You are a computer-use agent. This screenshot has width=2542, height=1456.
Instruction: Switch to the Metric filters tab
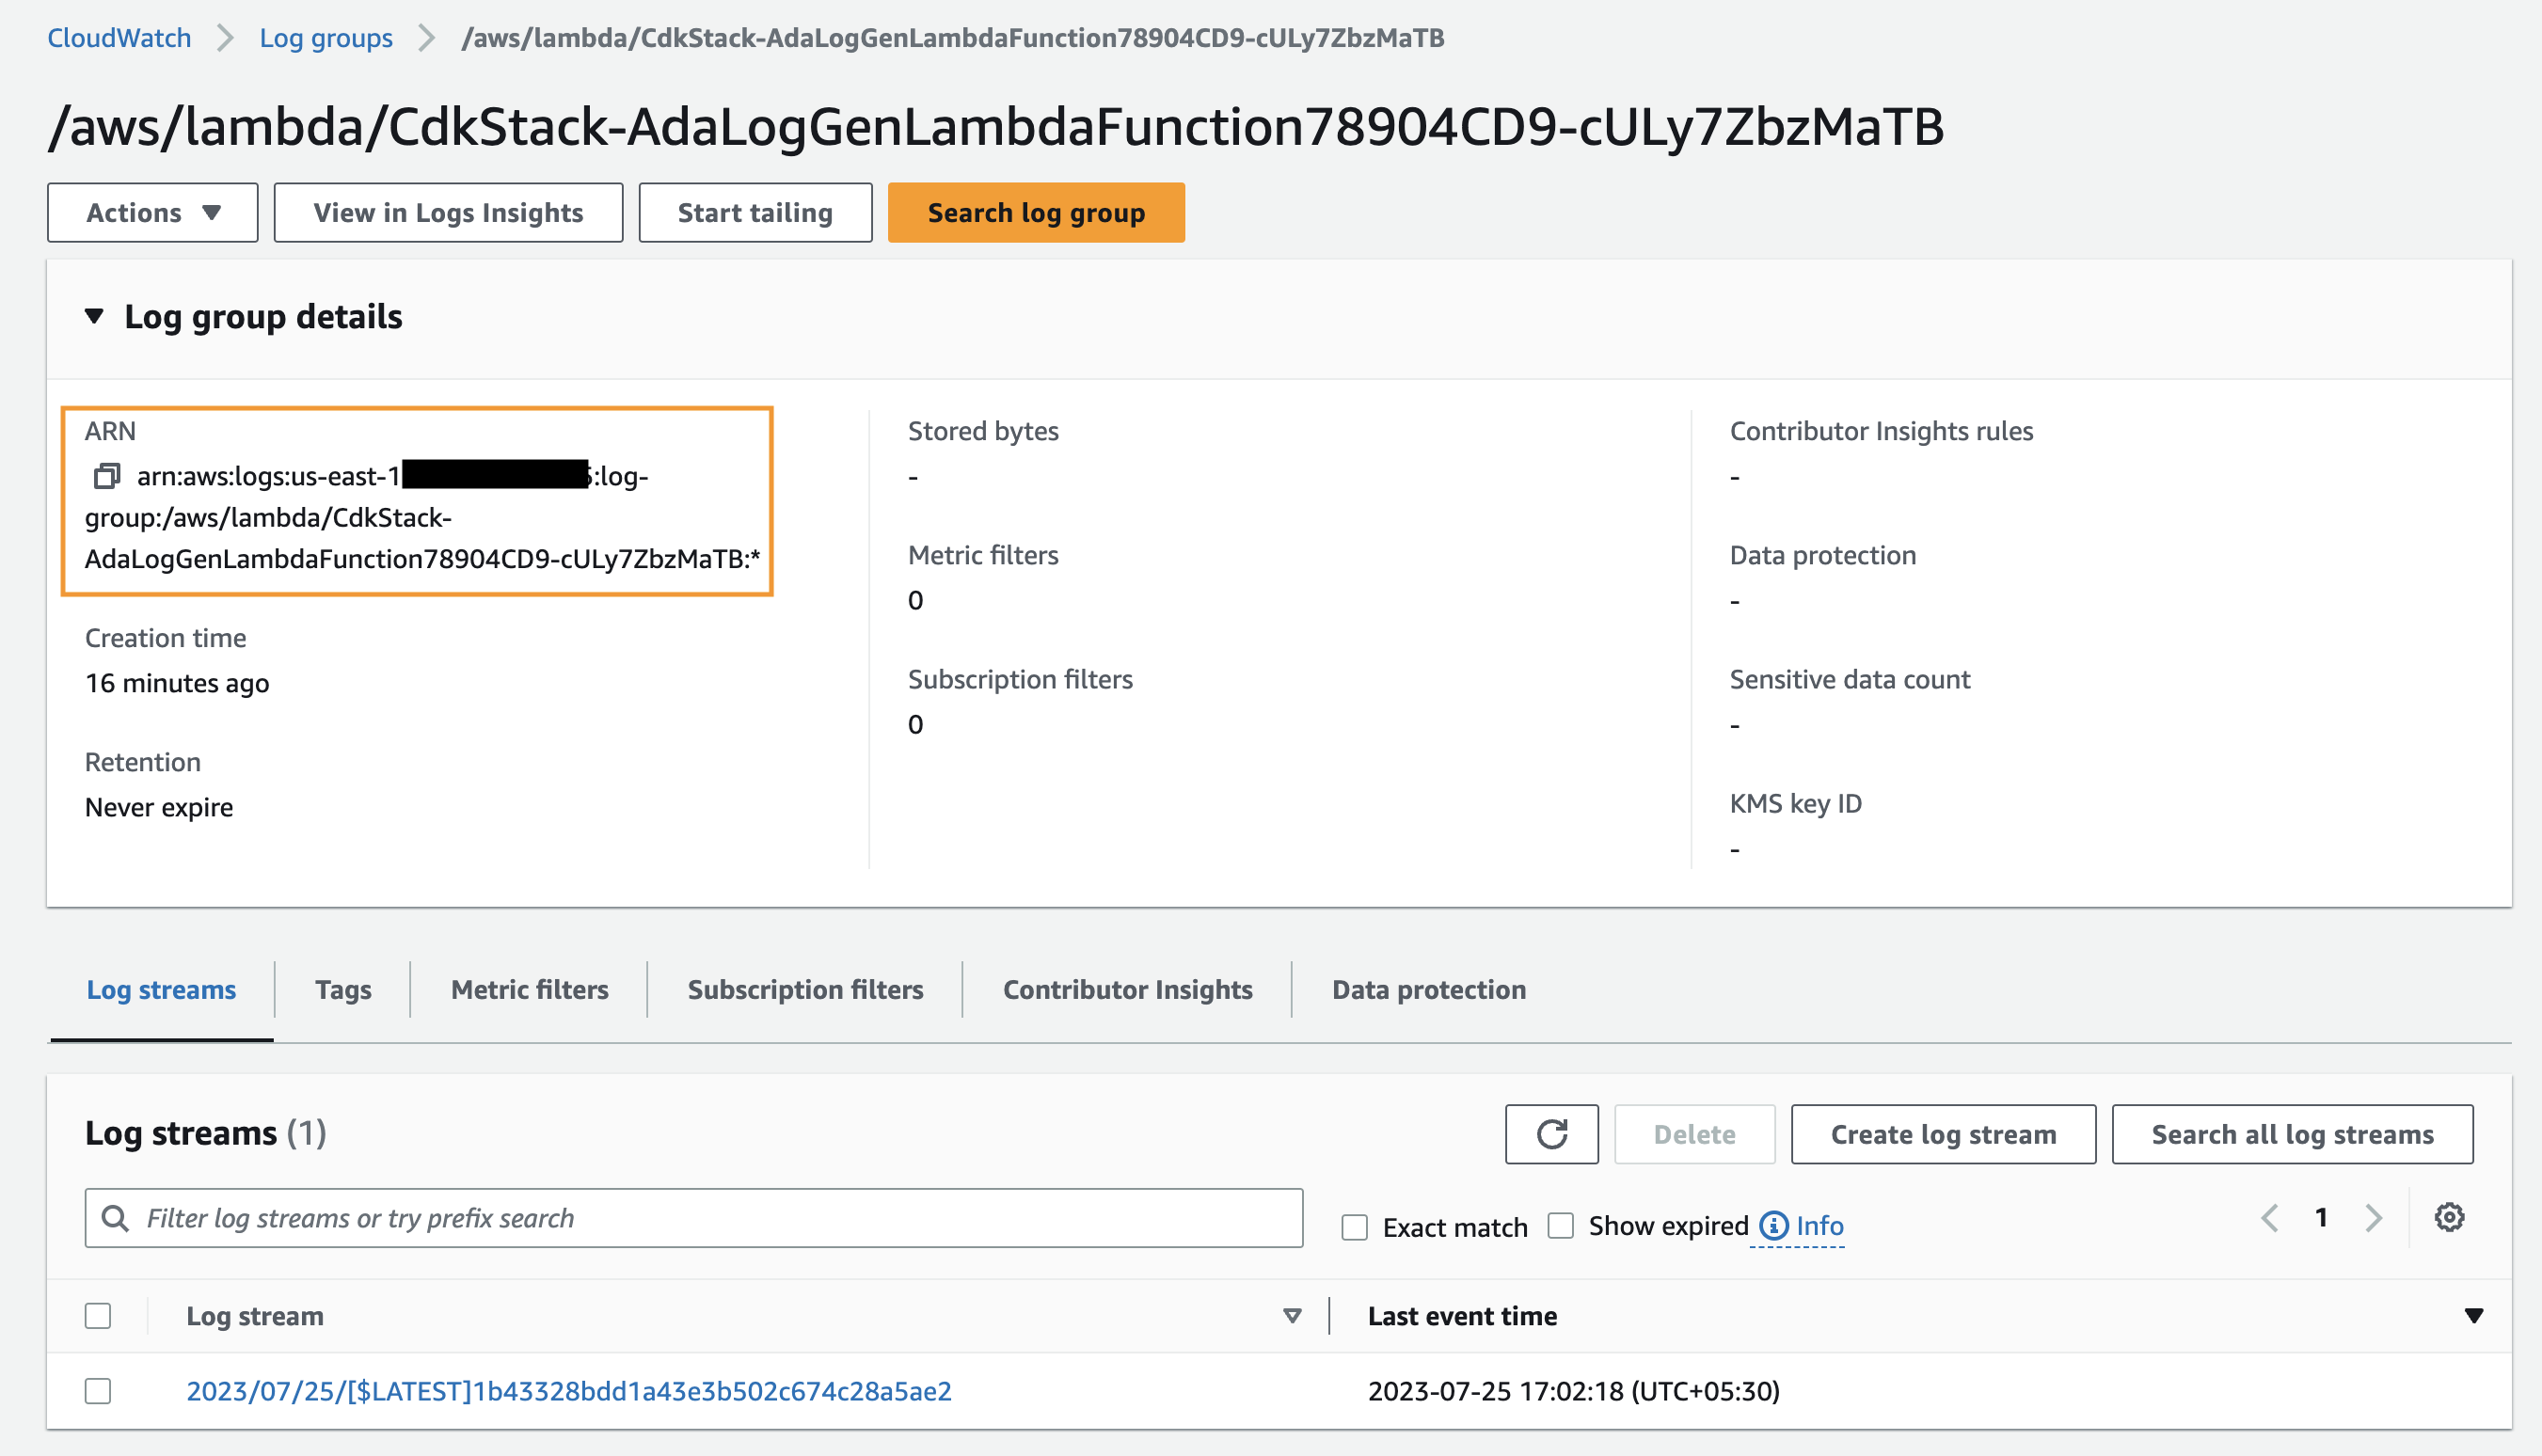(x=529, y=990)
